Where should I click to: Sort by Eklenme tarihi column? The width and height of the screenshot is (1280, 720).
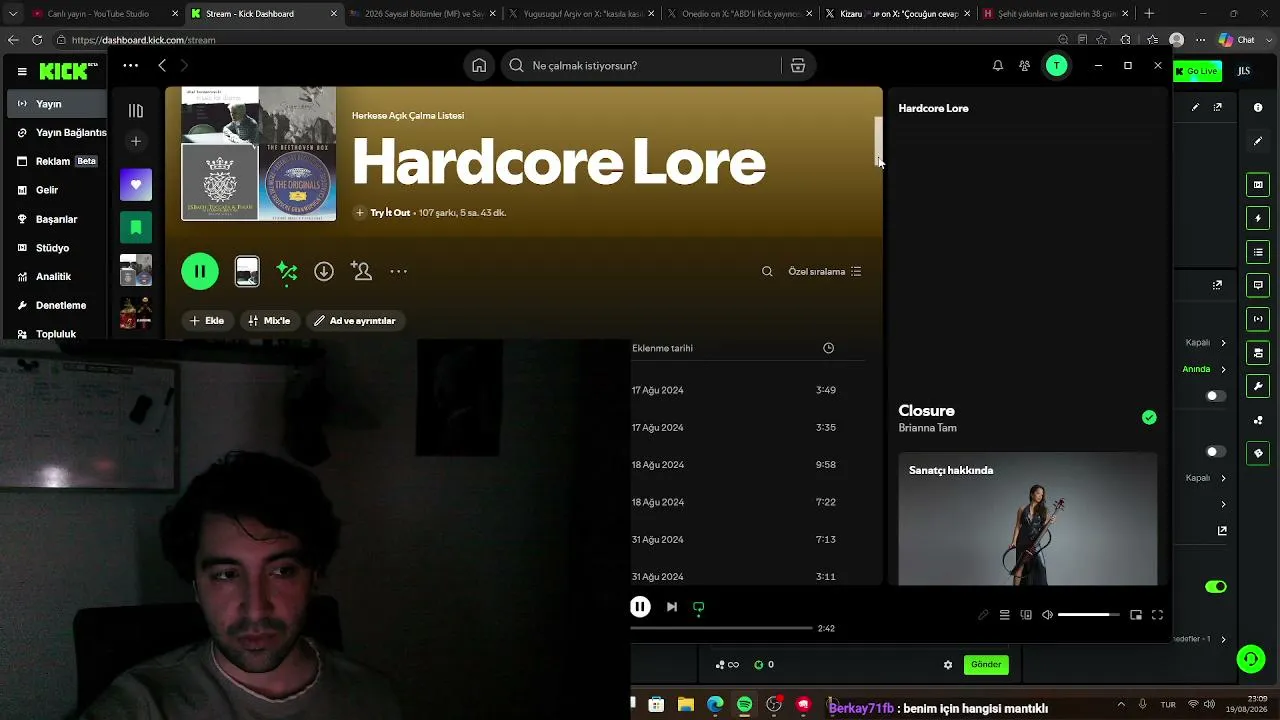tap(662, 348)
